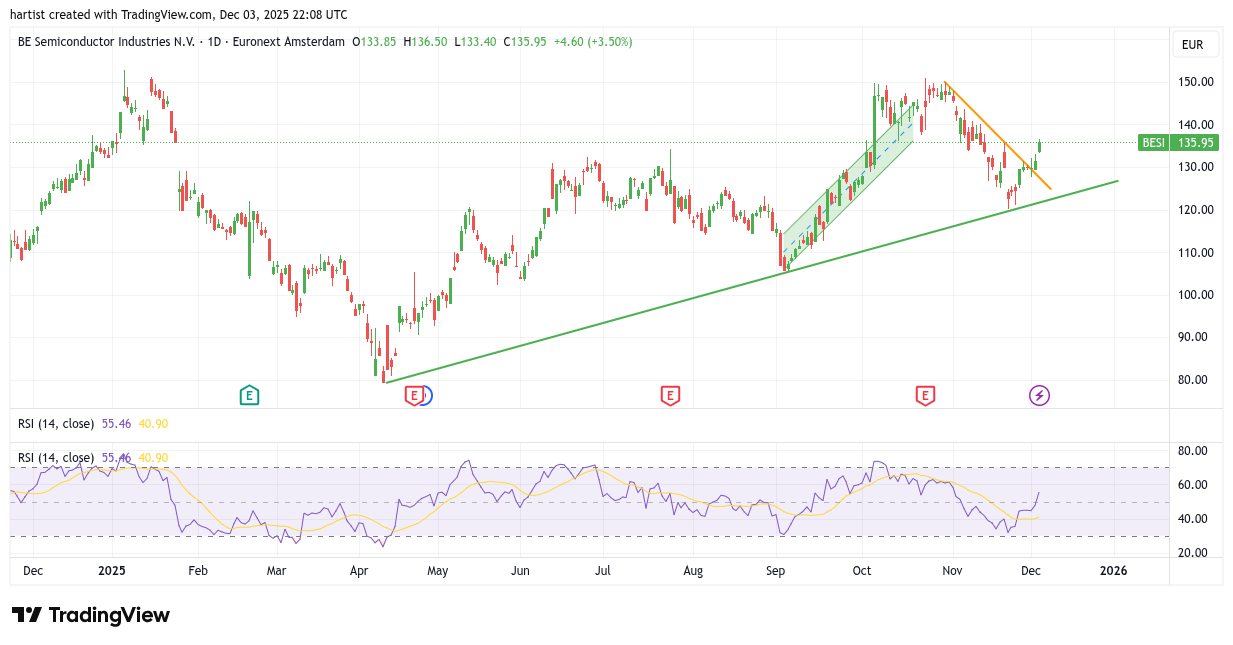The height and width of the screenshot is (645, 1233).
Task: Click the 2025 label on time axis
Action: (x=111, y=571)
